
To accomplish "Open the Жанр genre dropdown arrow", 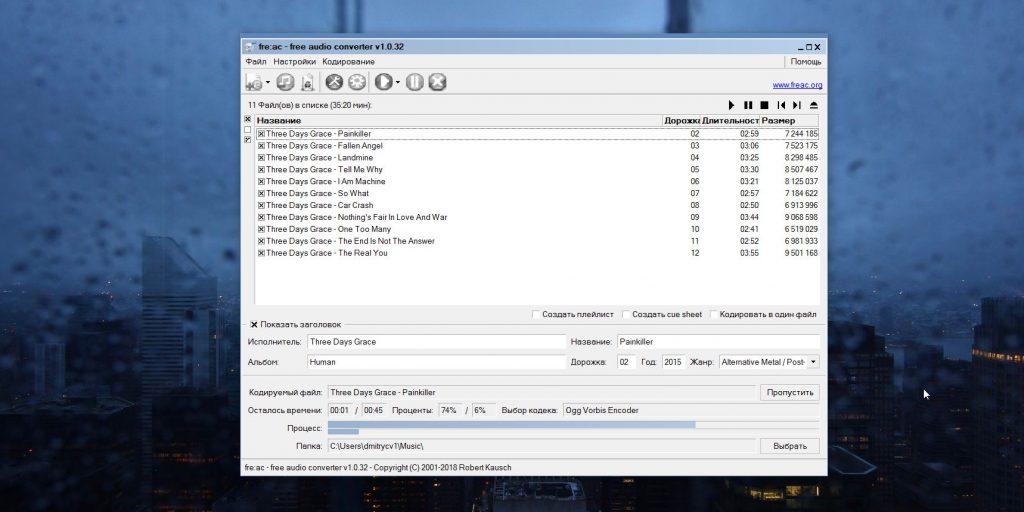I will 813,362.
